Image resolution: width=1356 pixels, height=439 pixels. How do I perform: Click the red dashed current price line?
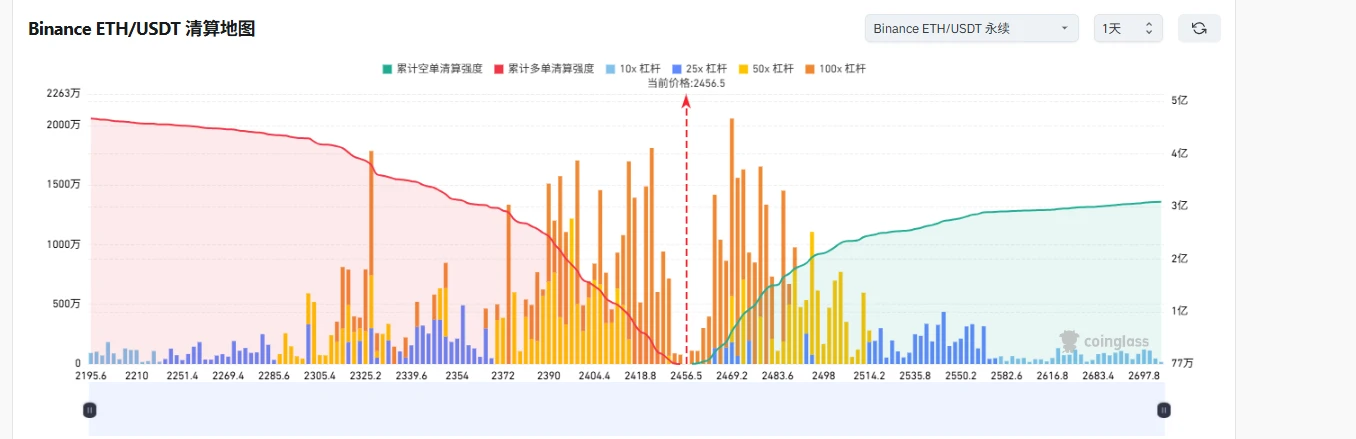686,230
